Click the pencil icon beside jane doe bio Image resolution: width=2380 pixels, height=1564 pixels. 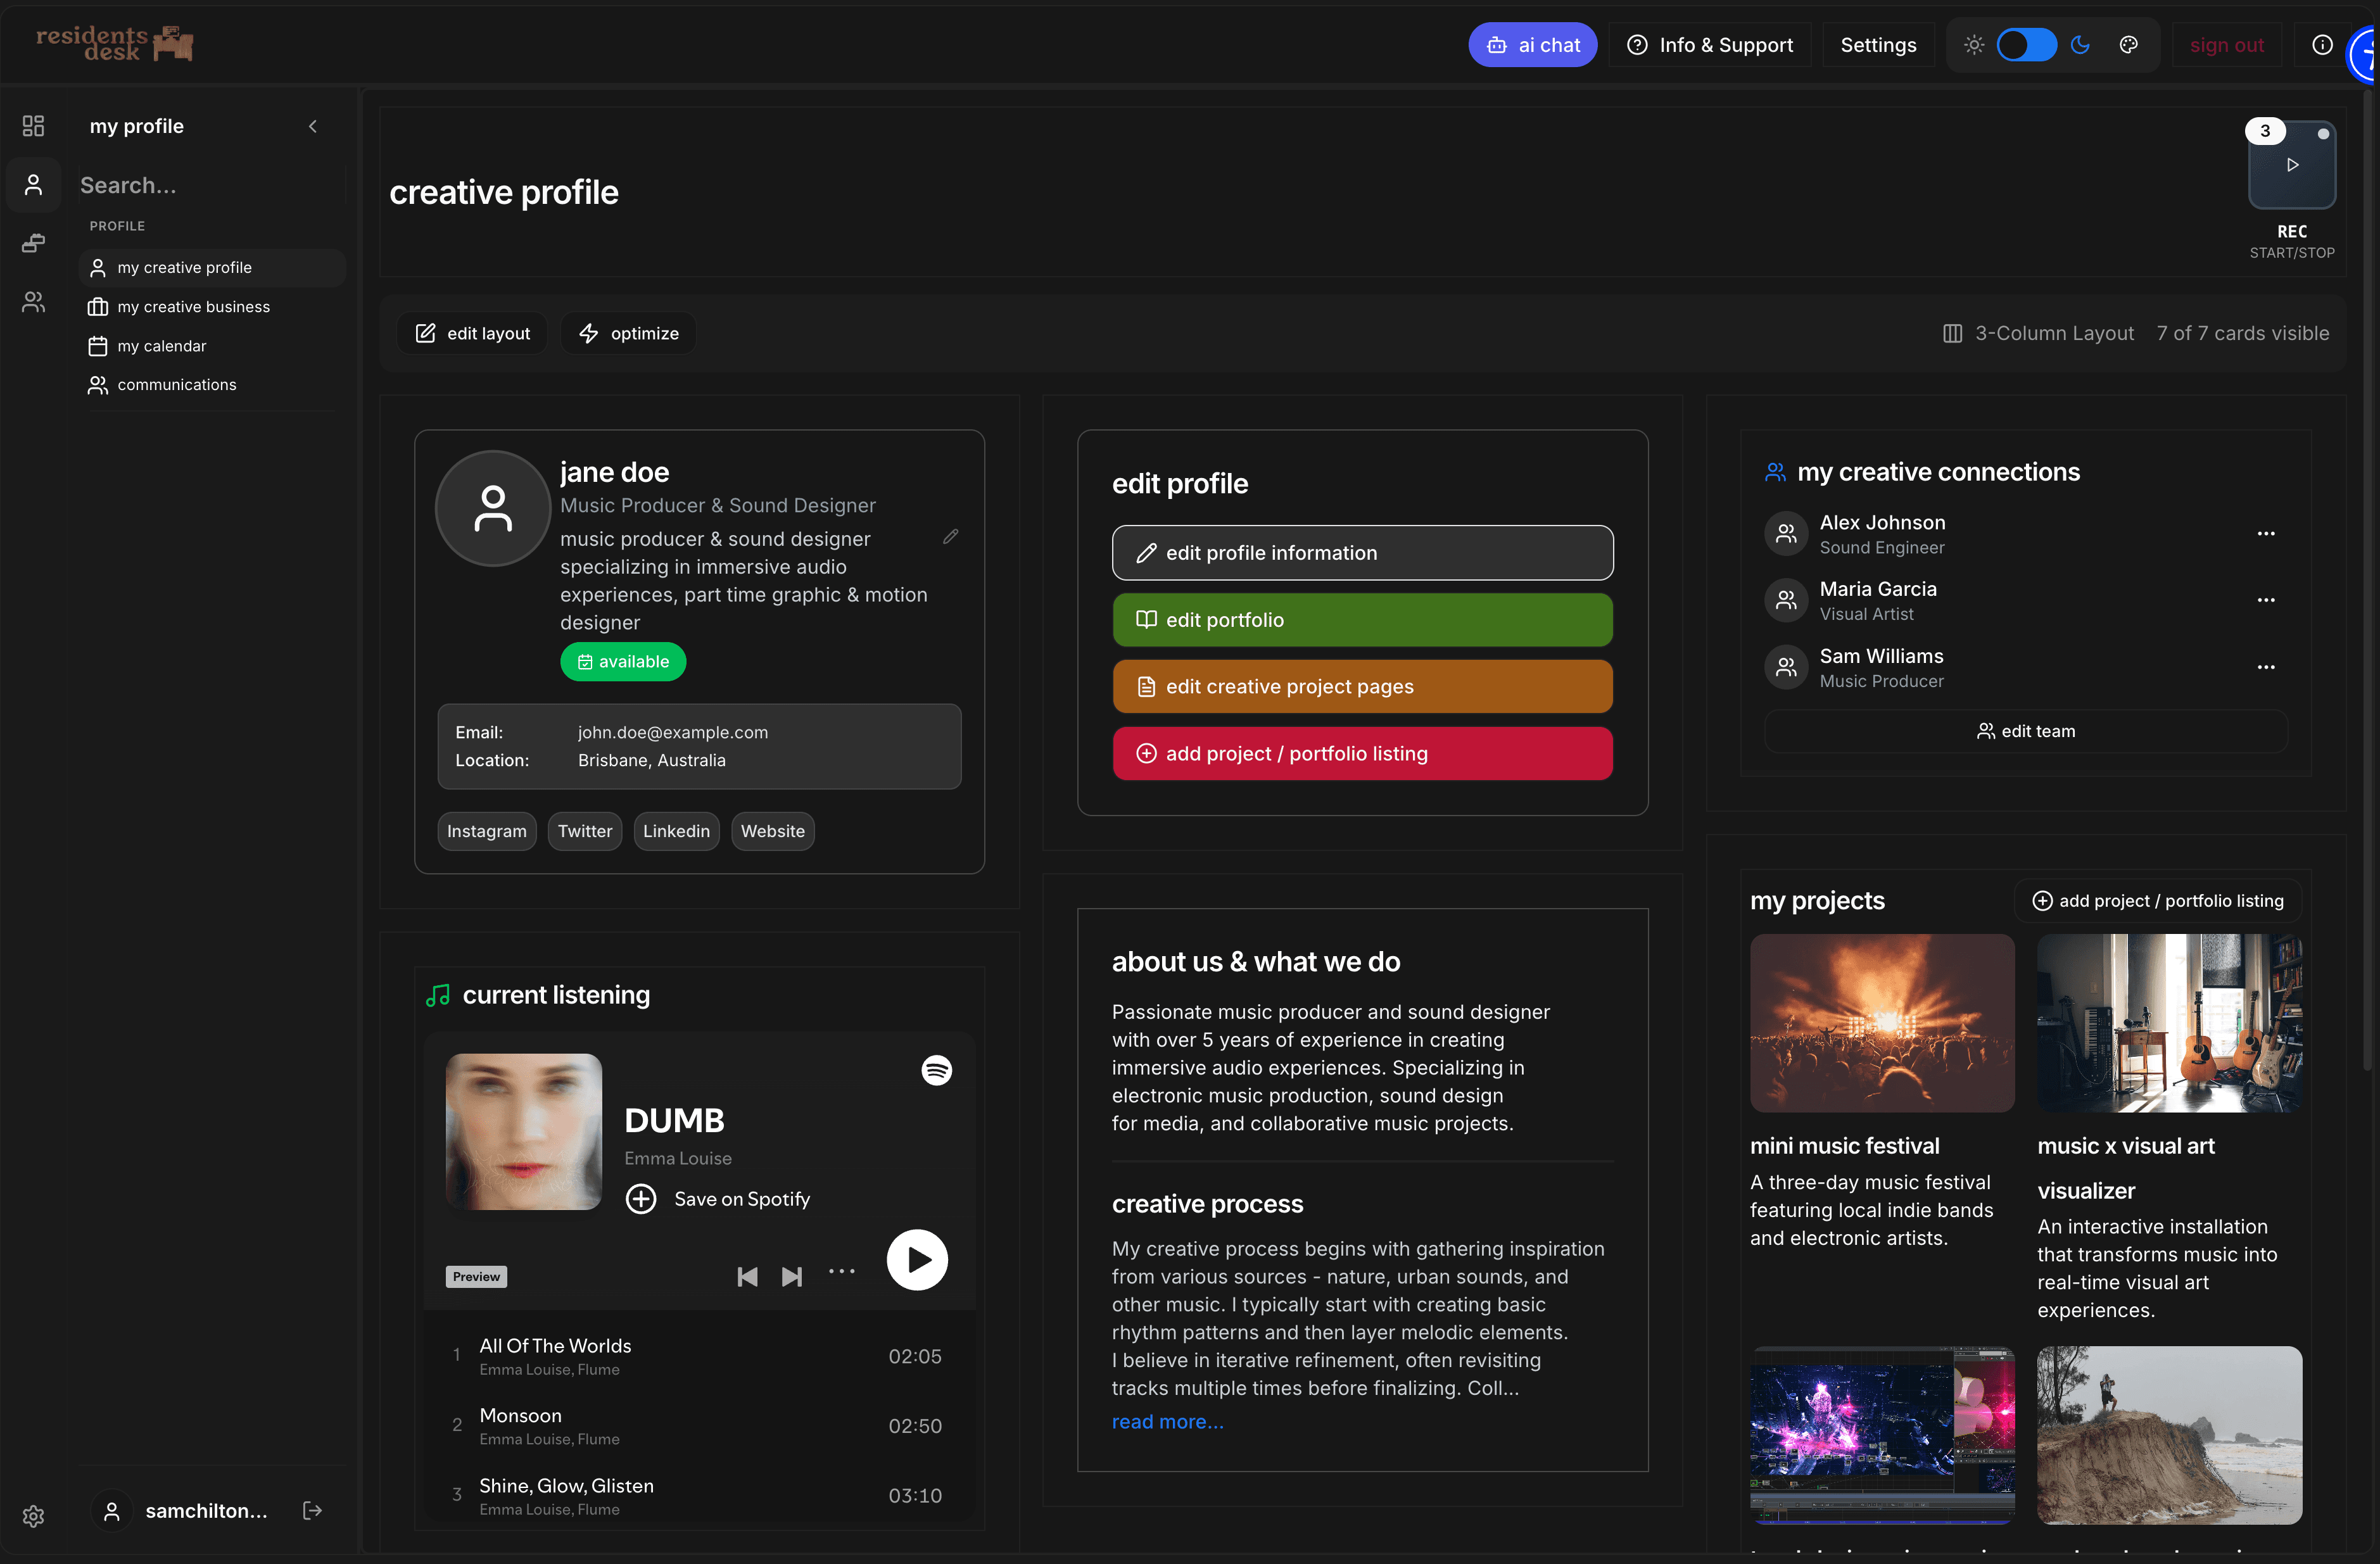coord(950,537)
